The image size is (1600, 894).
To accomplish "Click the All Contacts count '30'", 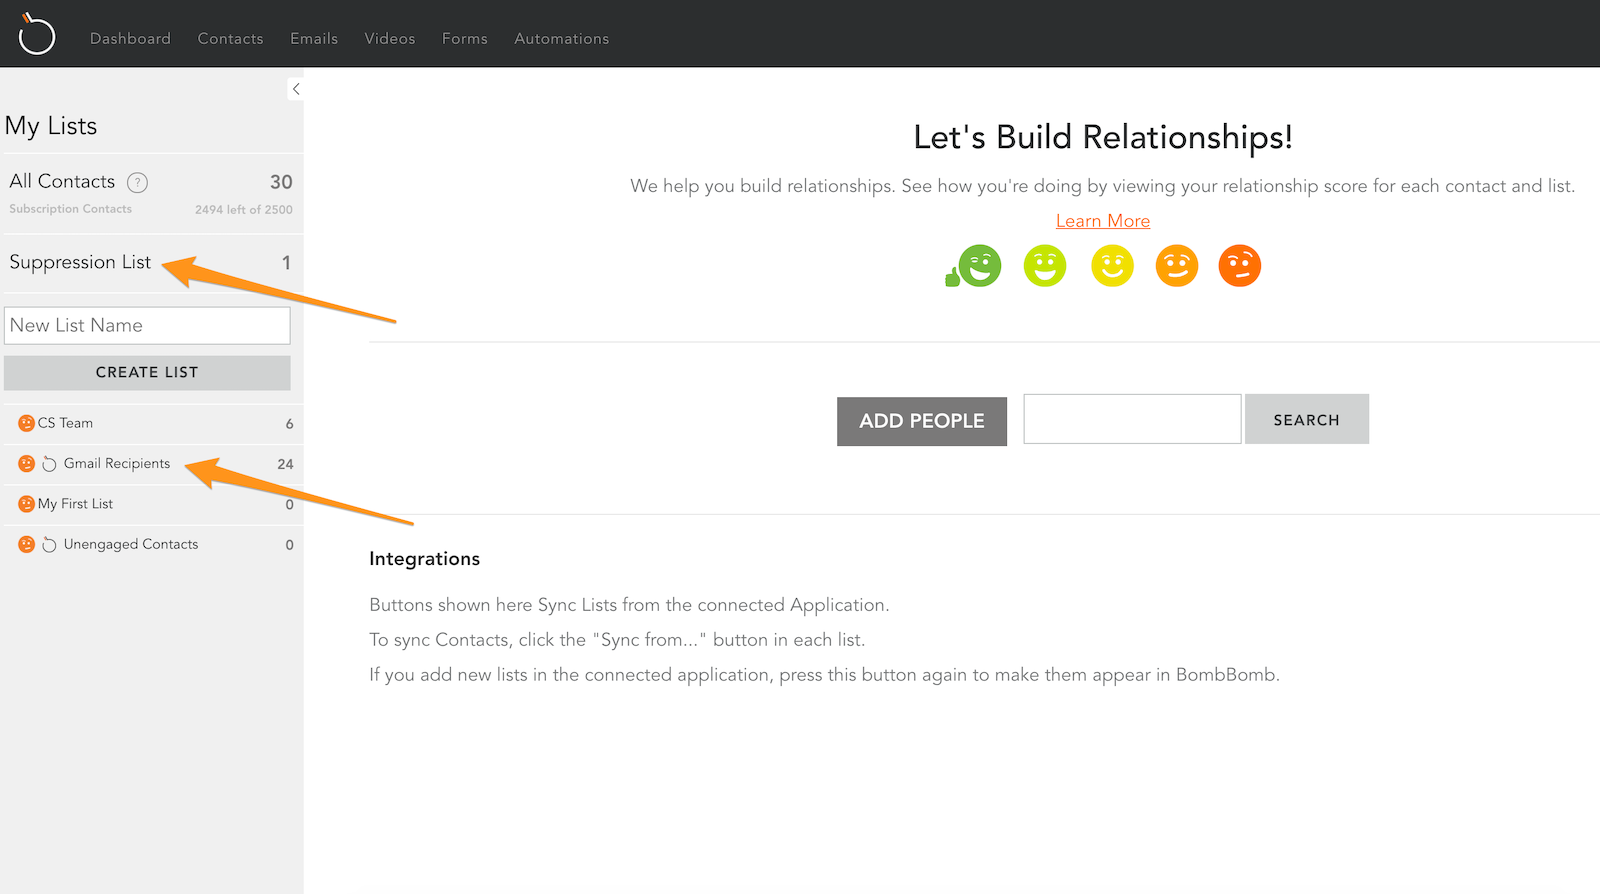I will (281, 182).
